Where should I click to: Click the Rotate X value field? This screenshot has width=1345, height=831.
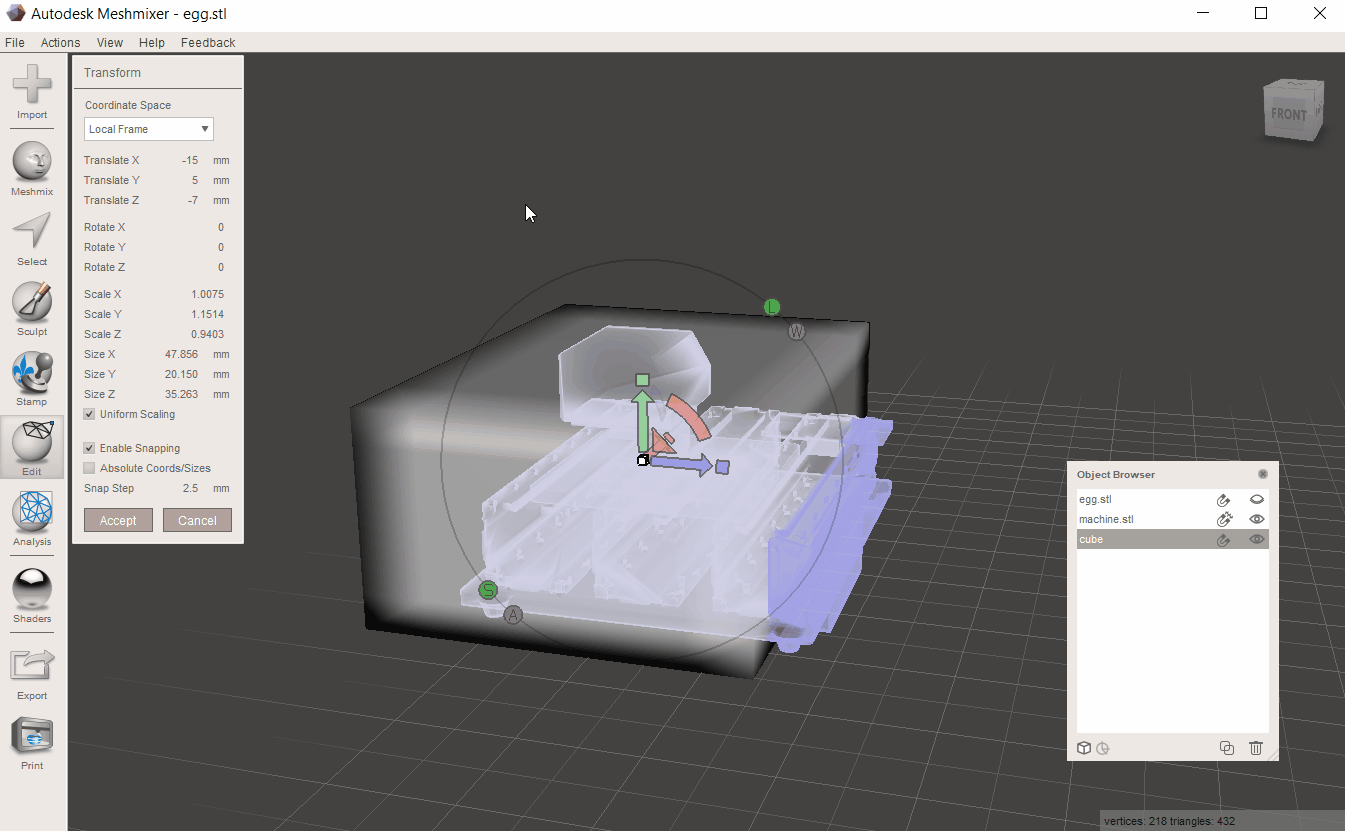pyautogui.click(x=220, y=228)
